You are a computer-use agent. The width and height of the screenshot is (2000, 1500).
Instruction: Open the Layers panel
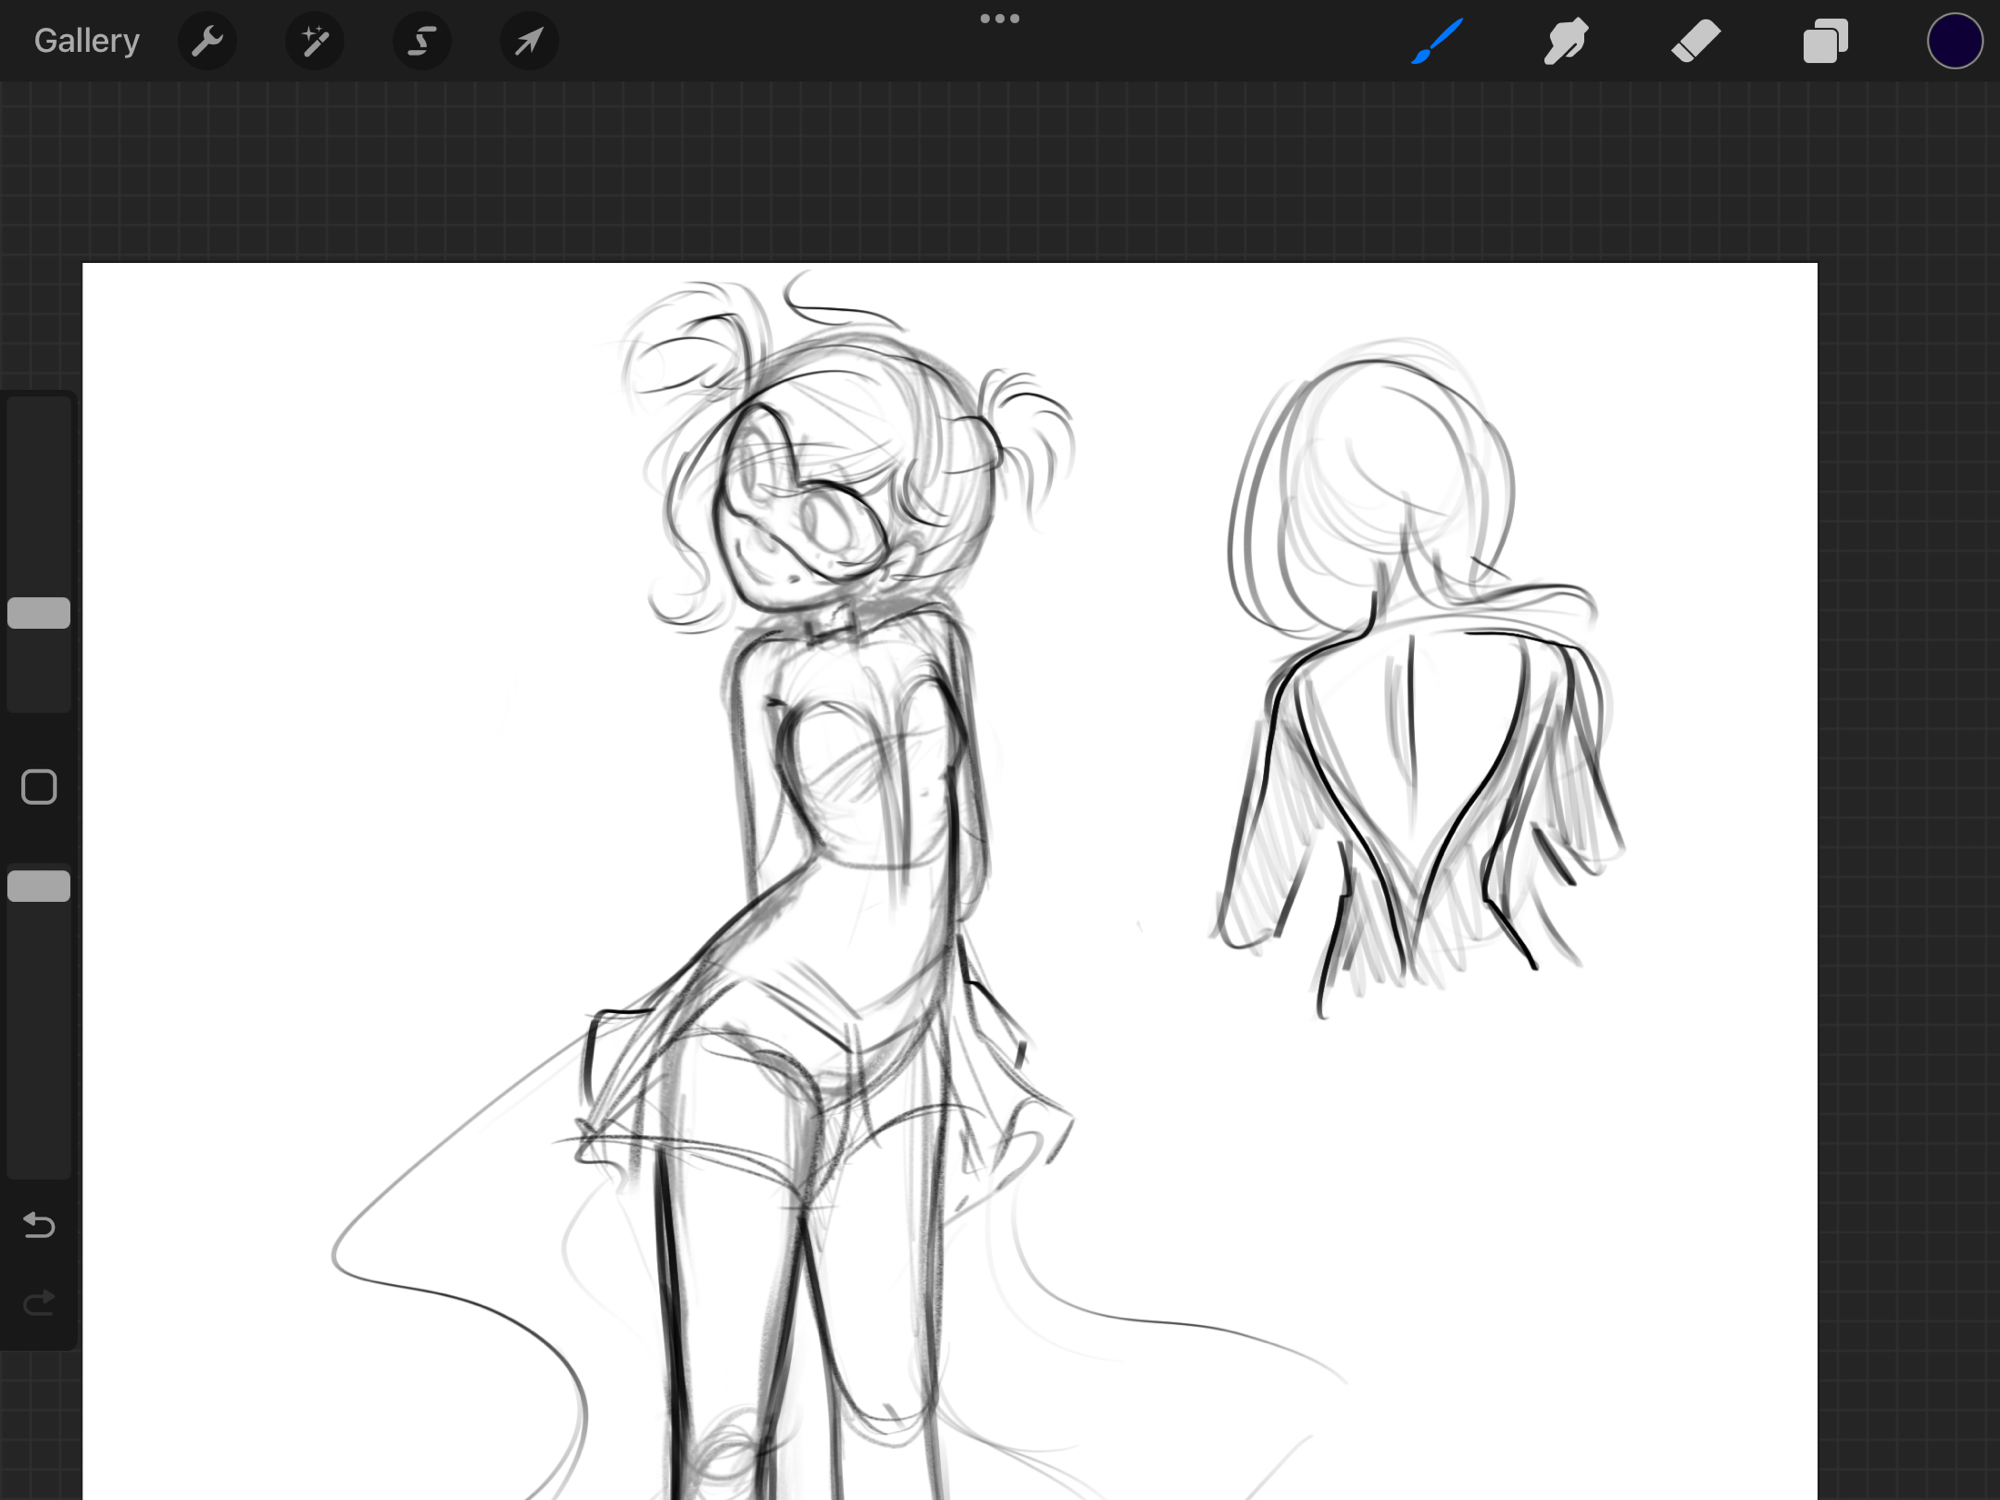tap(1824, 41)
